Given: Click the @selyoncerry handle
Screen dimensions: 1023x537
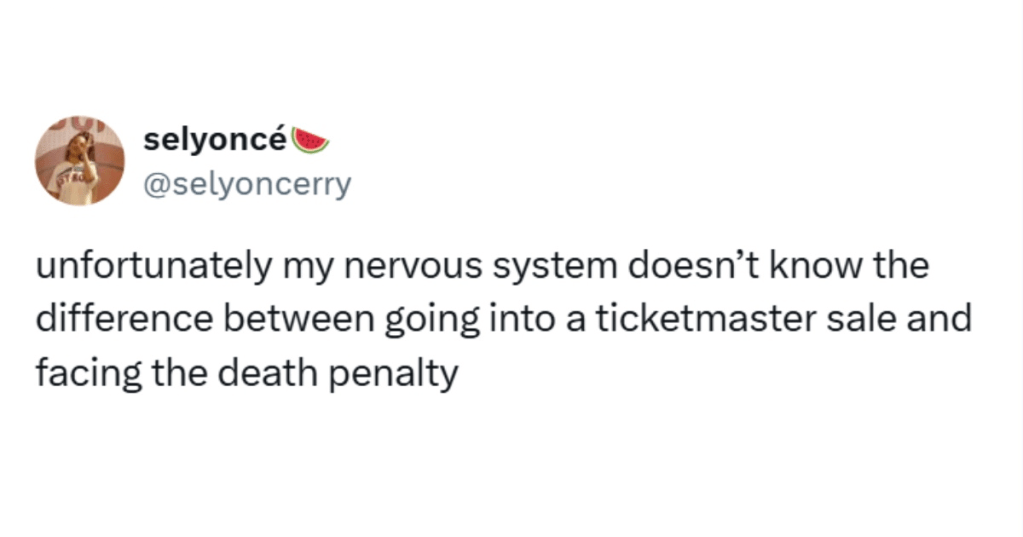Looking at the screenshot, I should coord(247,185).
